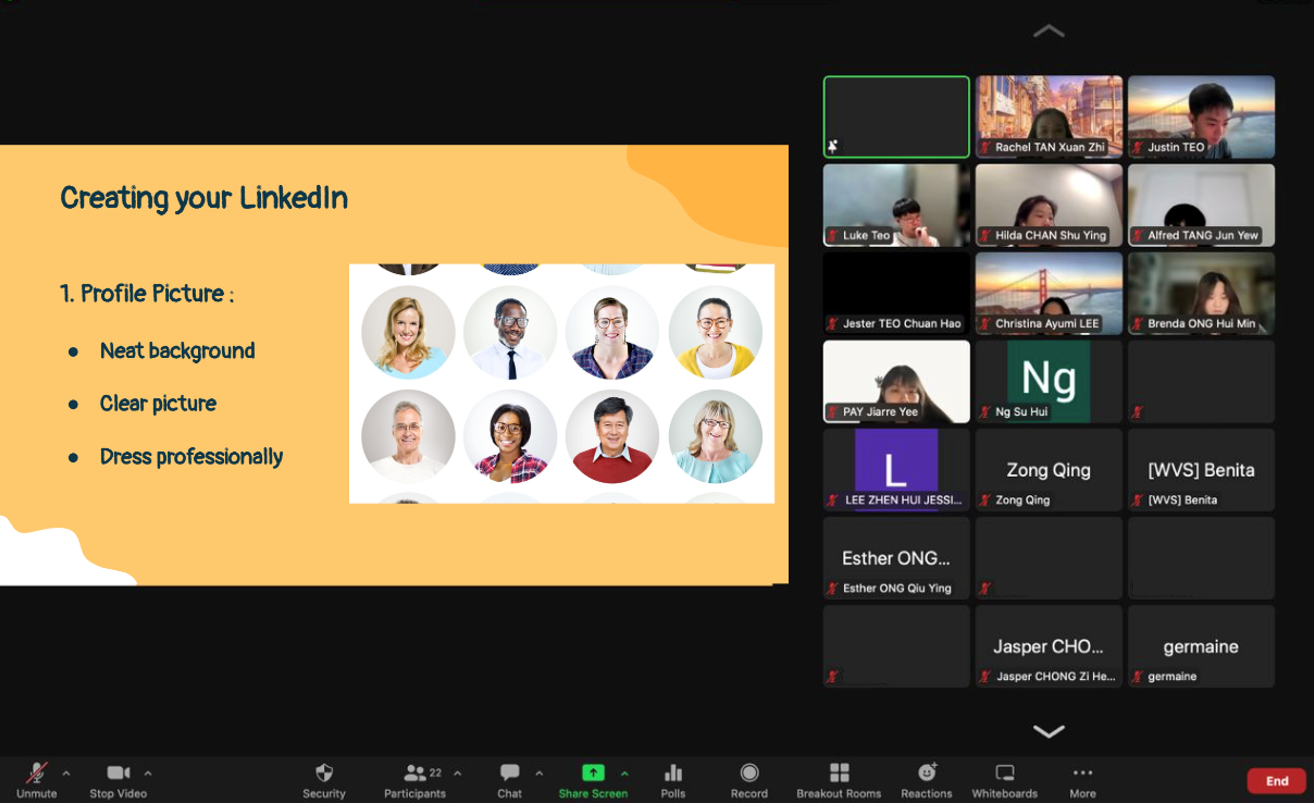
Task: Select Rachel TAN Xuan Zhi video tile
Action: (1049, 117)
